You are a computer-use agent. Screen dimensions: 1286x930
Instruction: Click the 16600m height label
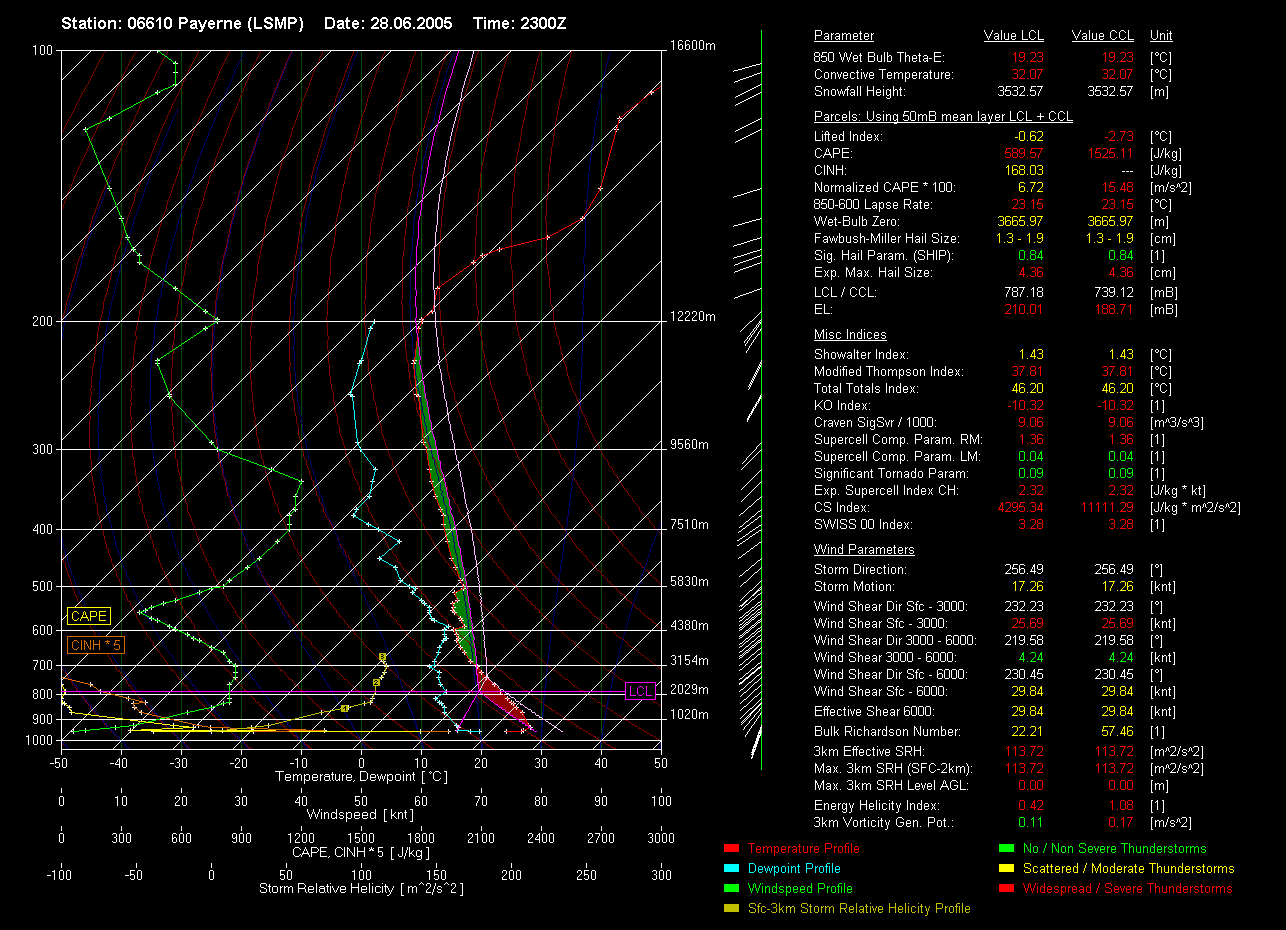(x=694, y=46)
